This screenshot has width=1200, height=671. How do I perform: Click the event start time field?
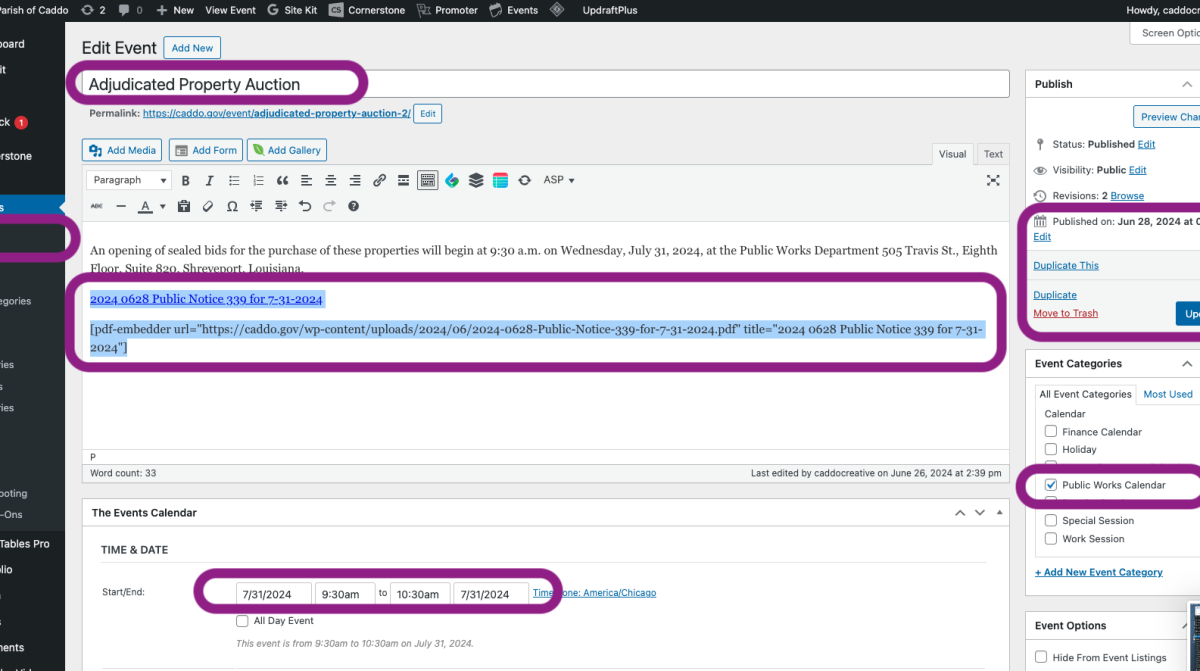click(x=344, y=594)
